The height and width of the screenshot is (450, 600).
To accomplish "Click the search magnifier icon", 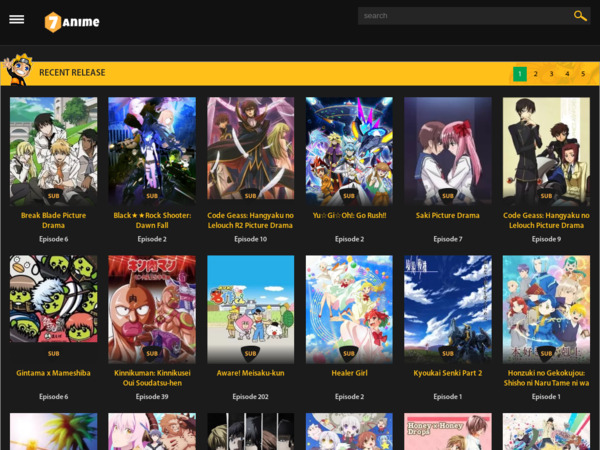I will (x=580, y=16).
